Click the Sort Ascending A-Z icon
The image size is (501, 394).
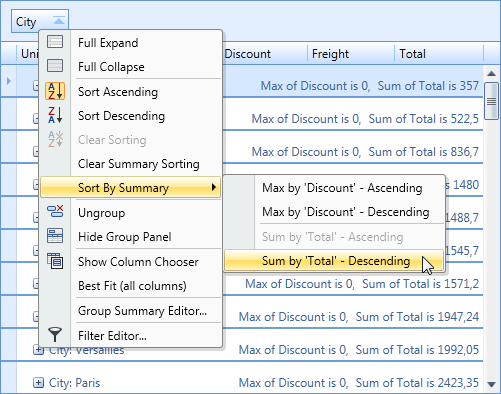[x=55, y=91]
